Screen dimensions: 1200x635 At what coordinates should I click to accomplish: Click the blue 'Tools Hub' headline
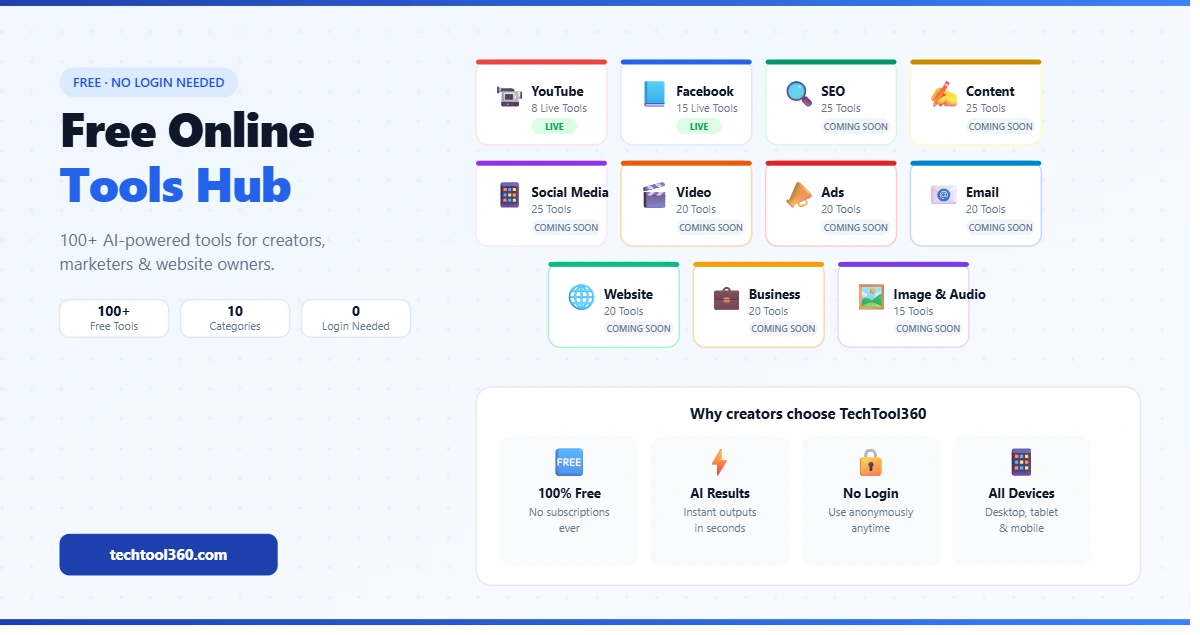tap(175, 185)
